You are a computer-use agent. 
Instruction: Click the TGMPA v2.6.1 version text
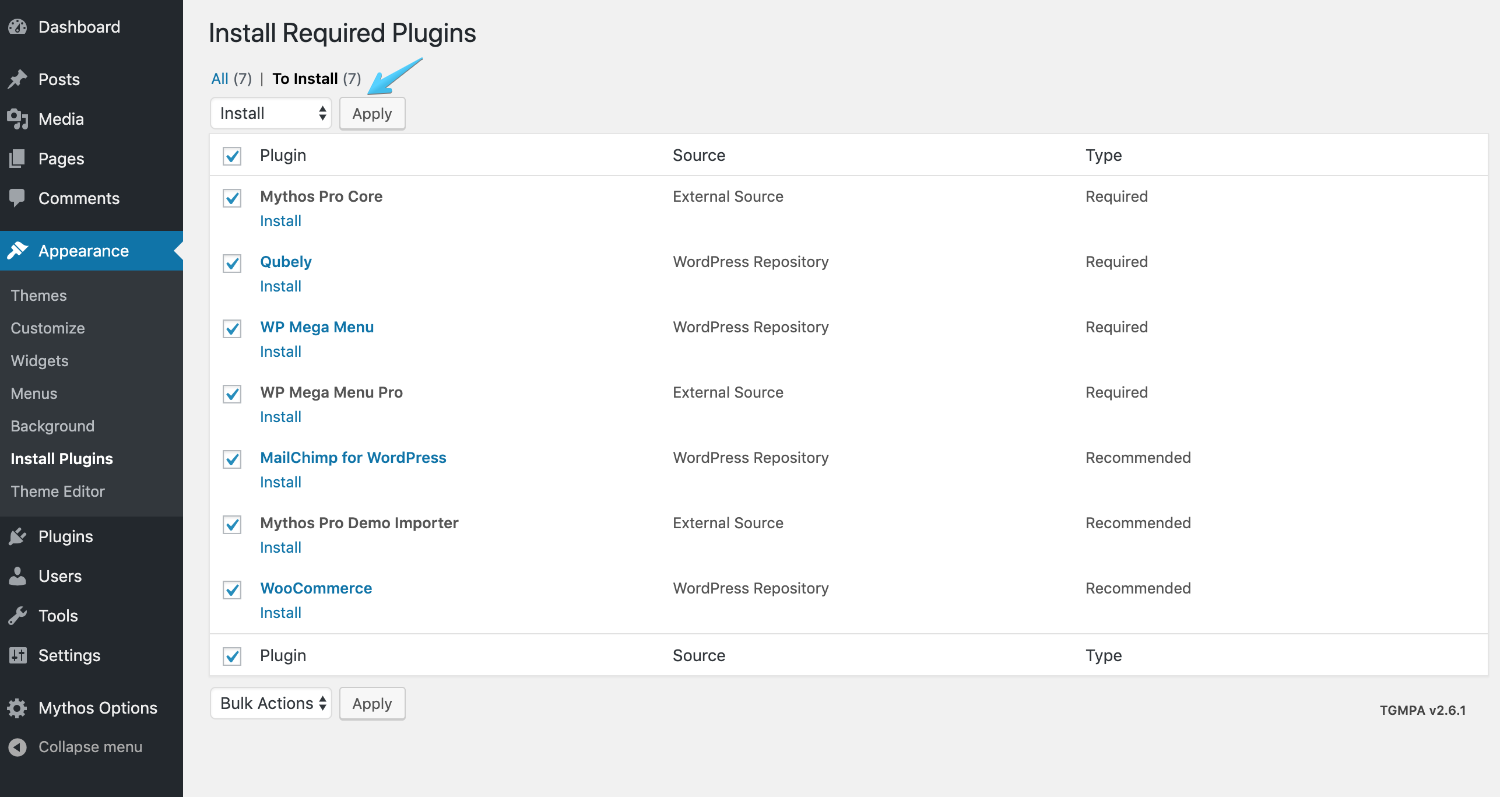point(1423,710)
